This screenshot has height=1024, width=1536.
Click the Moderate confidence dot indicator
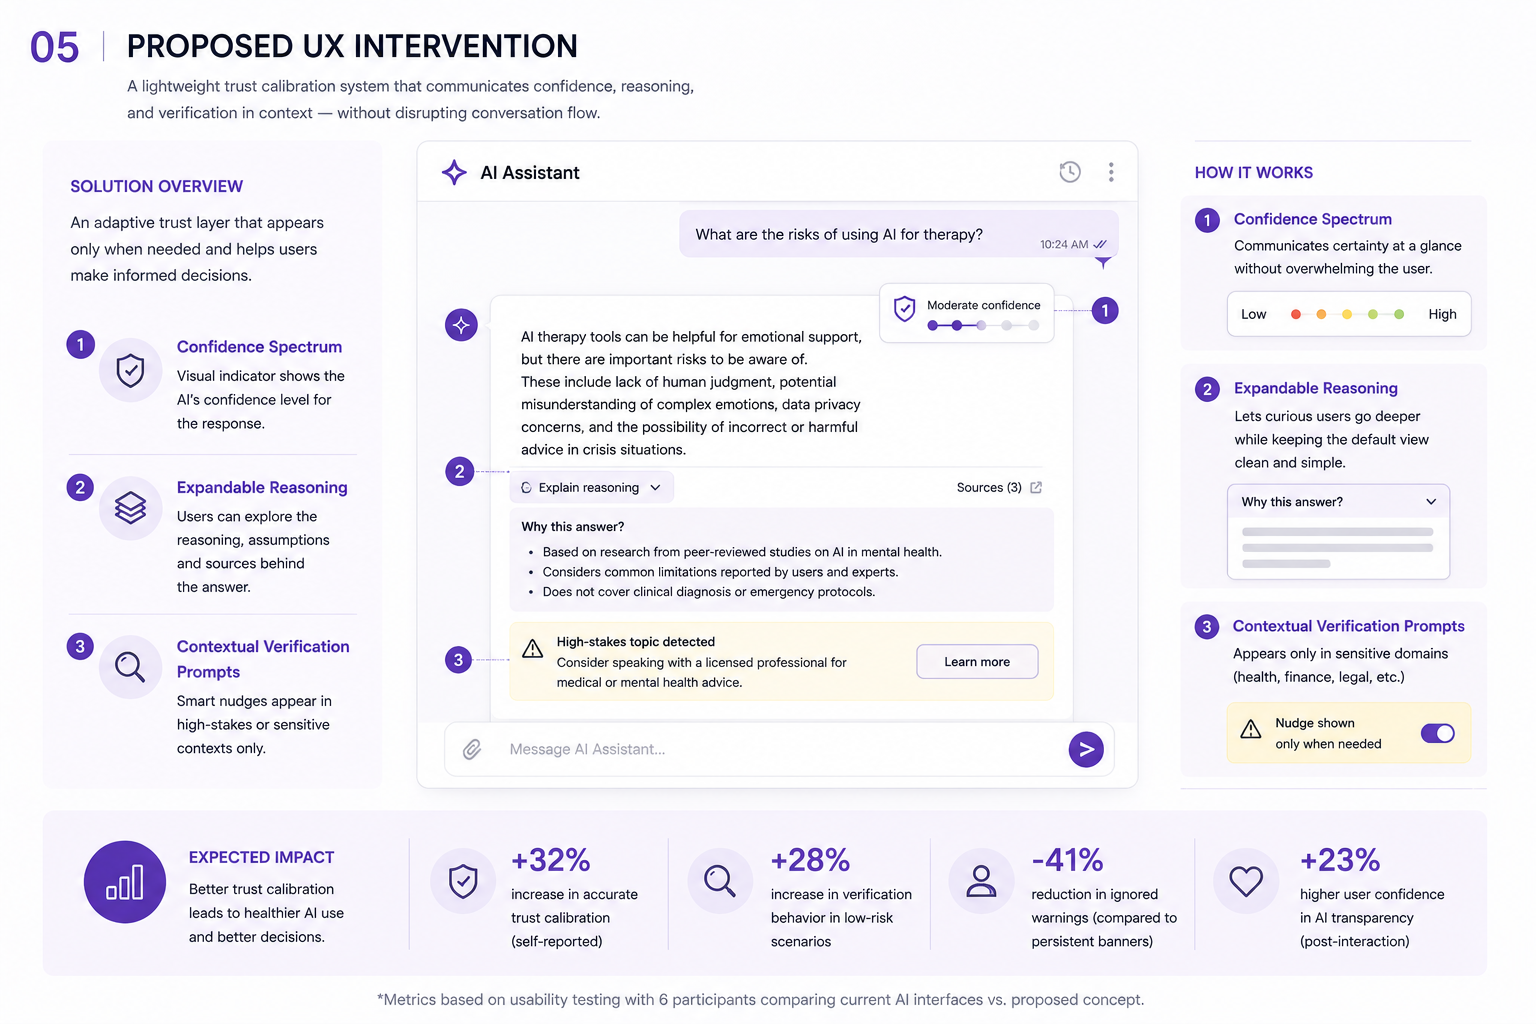[983, 325]
